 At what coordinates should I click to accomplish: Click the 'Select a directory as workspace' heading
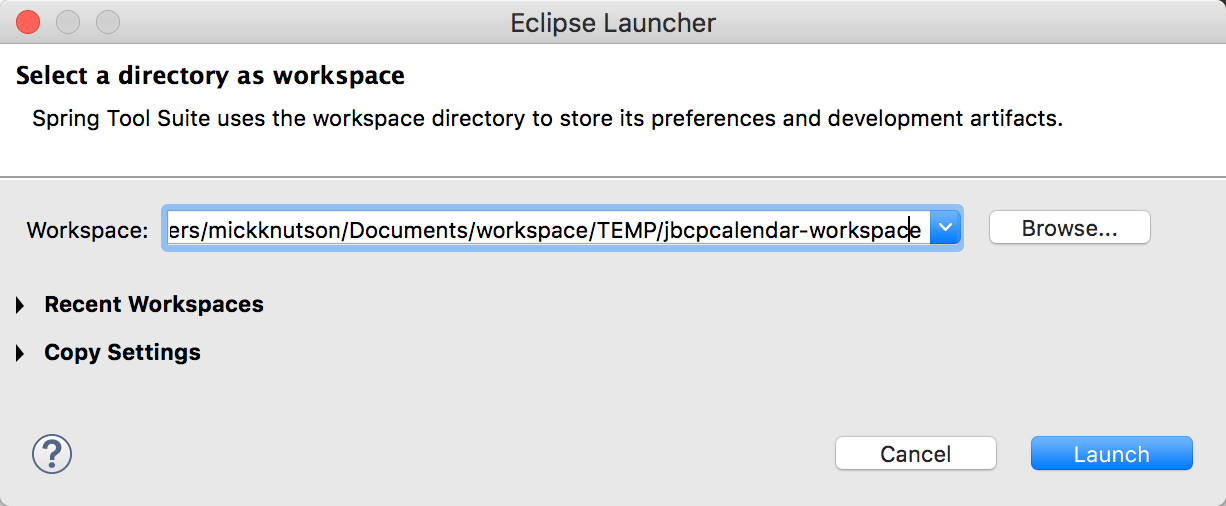pos(210,75)
